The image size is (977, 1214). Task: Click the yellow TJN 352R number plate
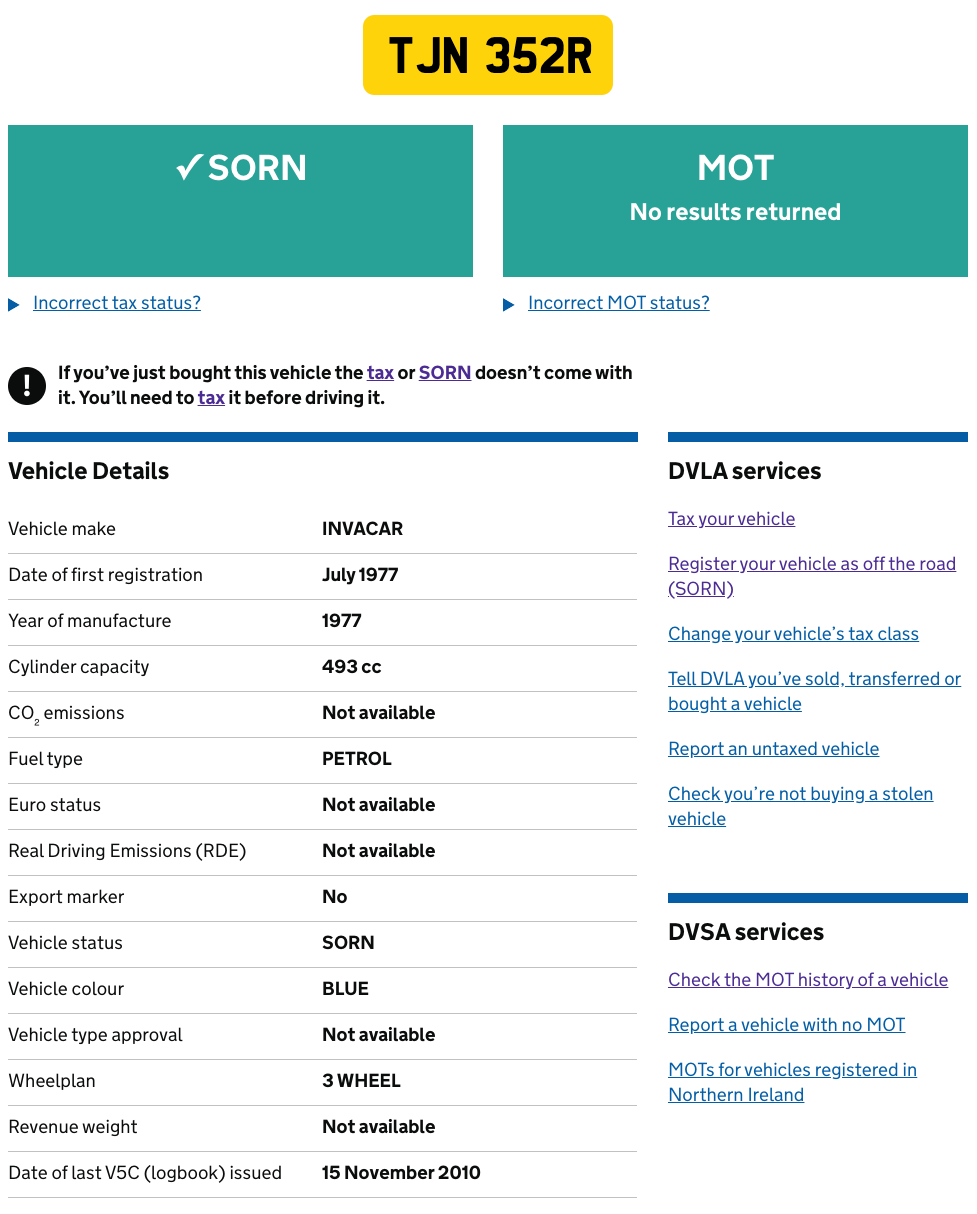[x=488, y=55]
